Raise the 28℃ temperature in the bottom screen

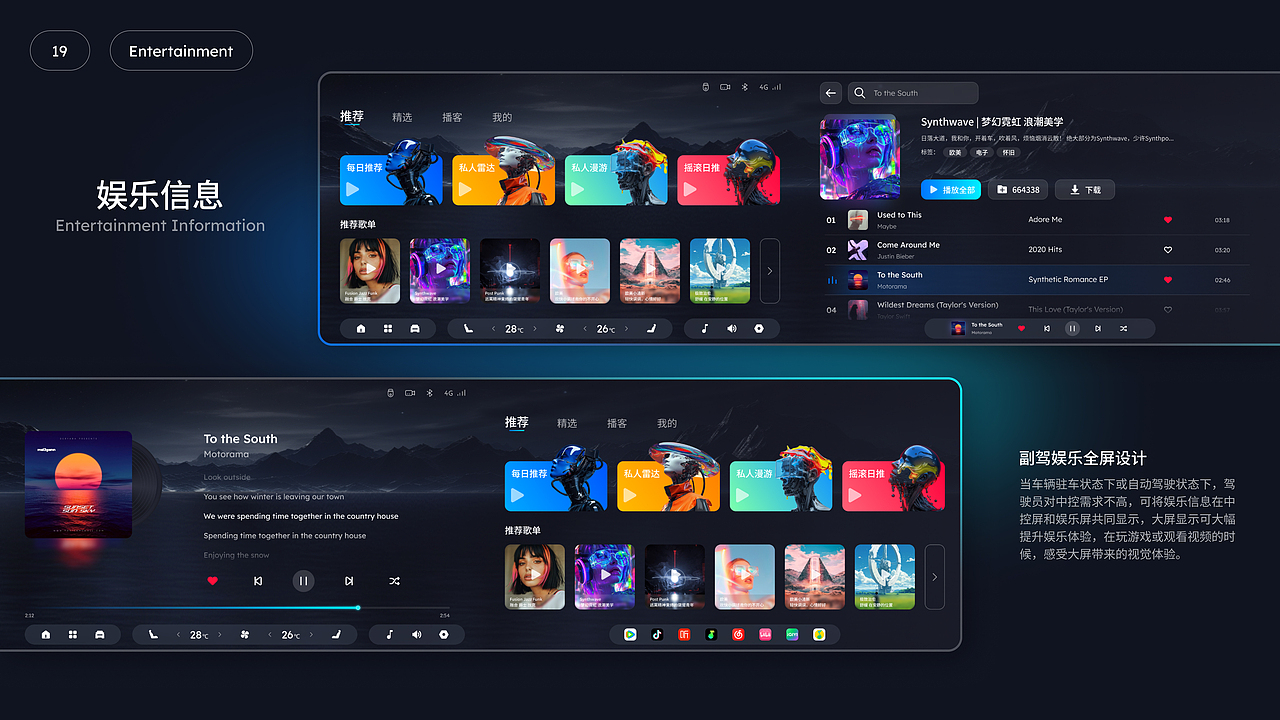tap(220, 634)
